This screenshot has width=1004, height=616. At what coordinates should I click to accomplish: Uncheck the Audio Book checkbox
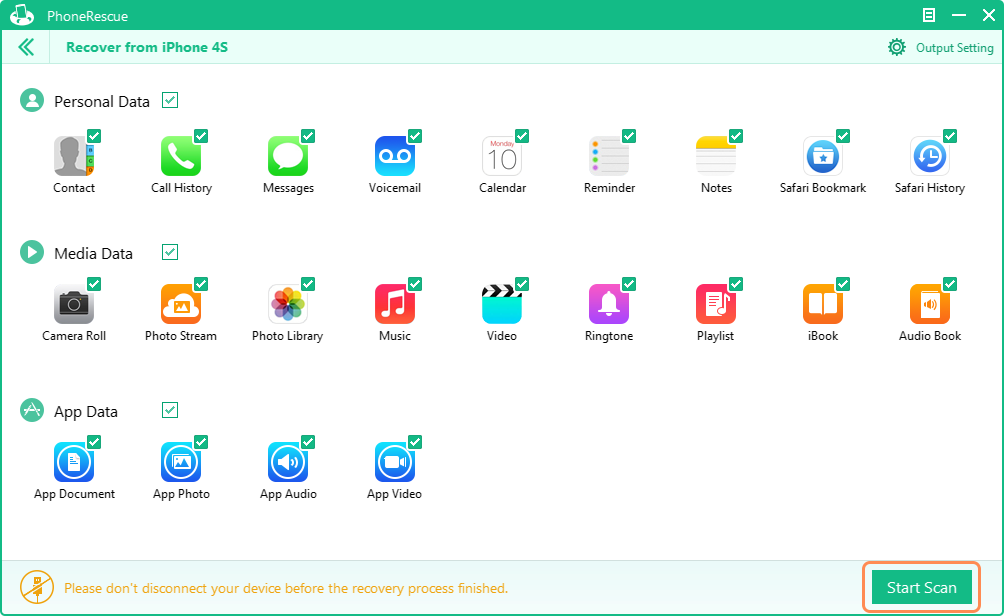[950, 284]
